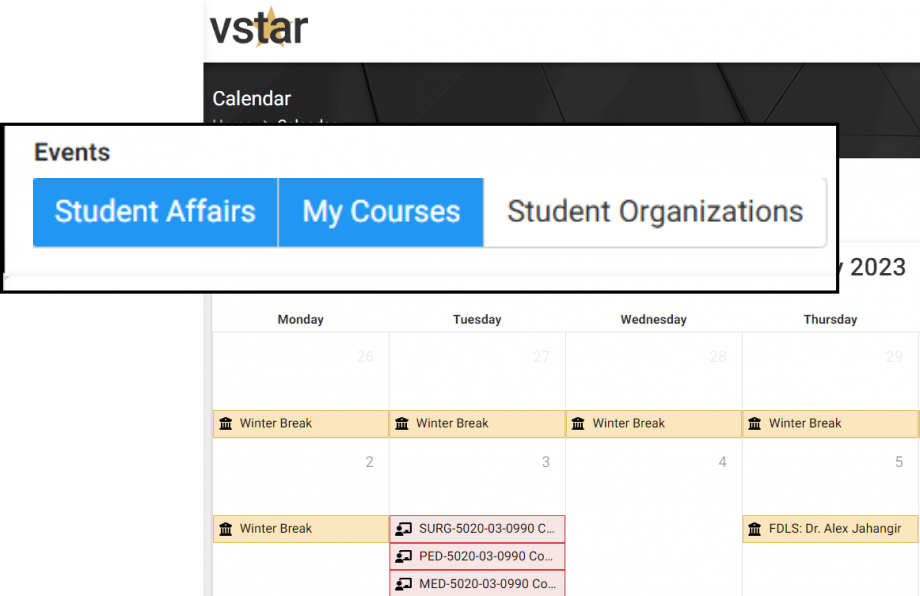Click the course icon on PED-5020-03-0990 event
This screenshot has width=920, height=596.
click(404, 556)
